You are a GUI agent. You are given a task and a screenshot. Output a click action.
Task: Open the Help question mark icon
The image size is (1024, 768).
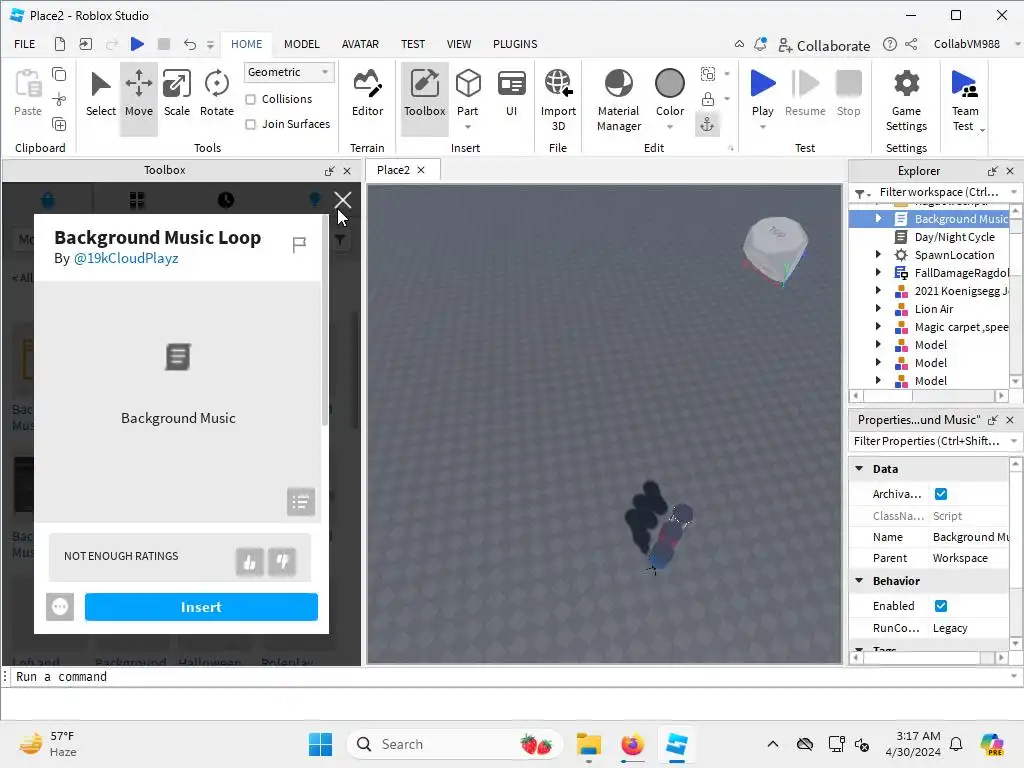[889, 44]
